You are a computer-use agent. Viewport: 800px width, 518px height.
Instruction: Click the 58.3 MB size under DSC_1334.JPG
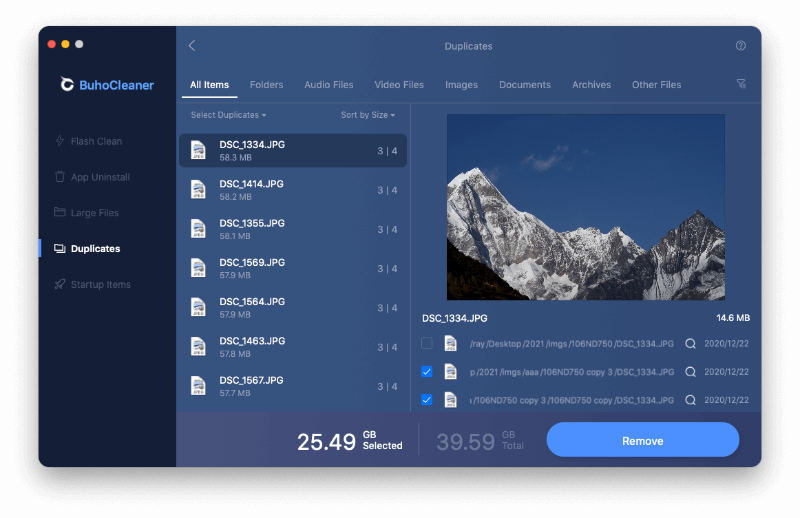click(235, 158)
